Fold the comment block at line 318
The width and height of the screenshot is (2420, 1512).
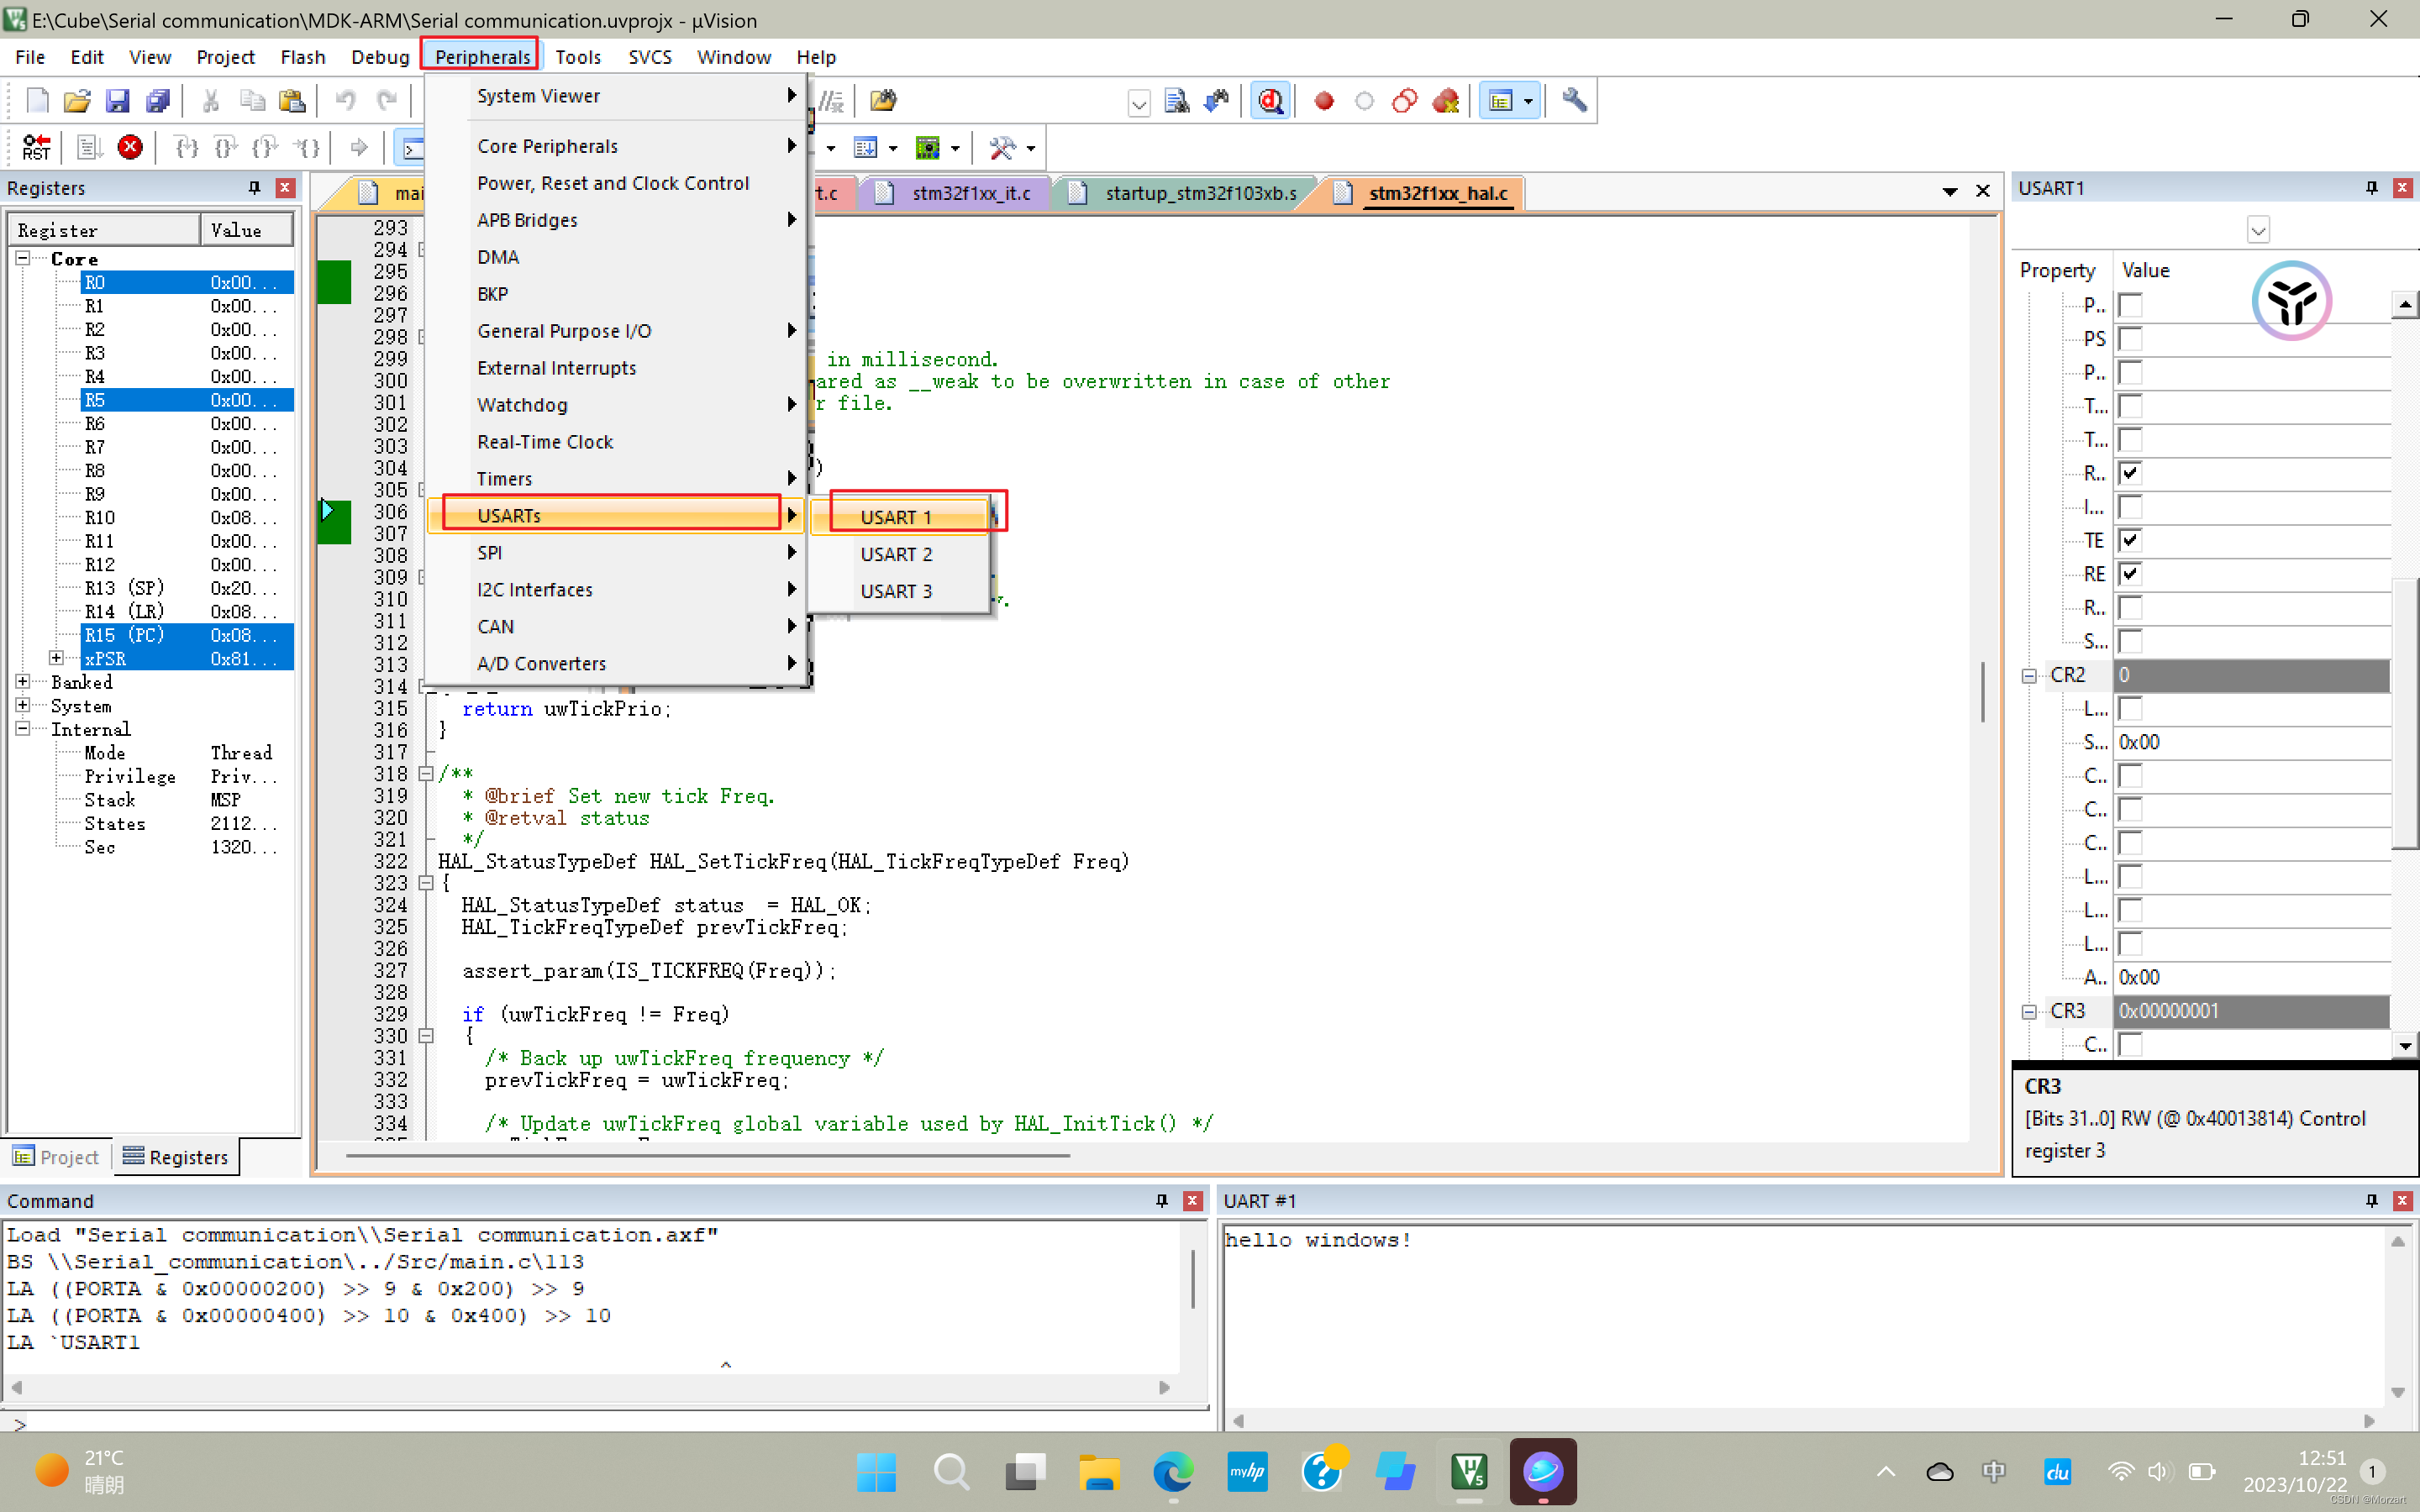[x=426, y=773]
